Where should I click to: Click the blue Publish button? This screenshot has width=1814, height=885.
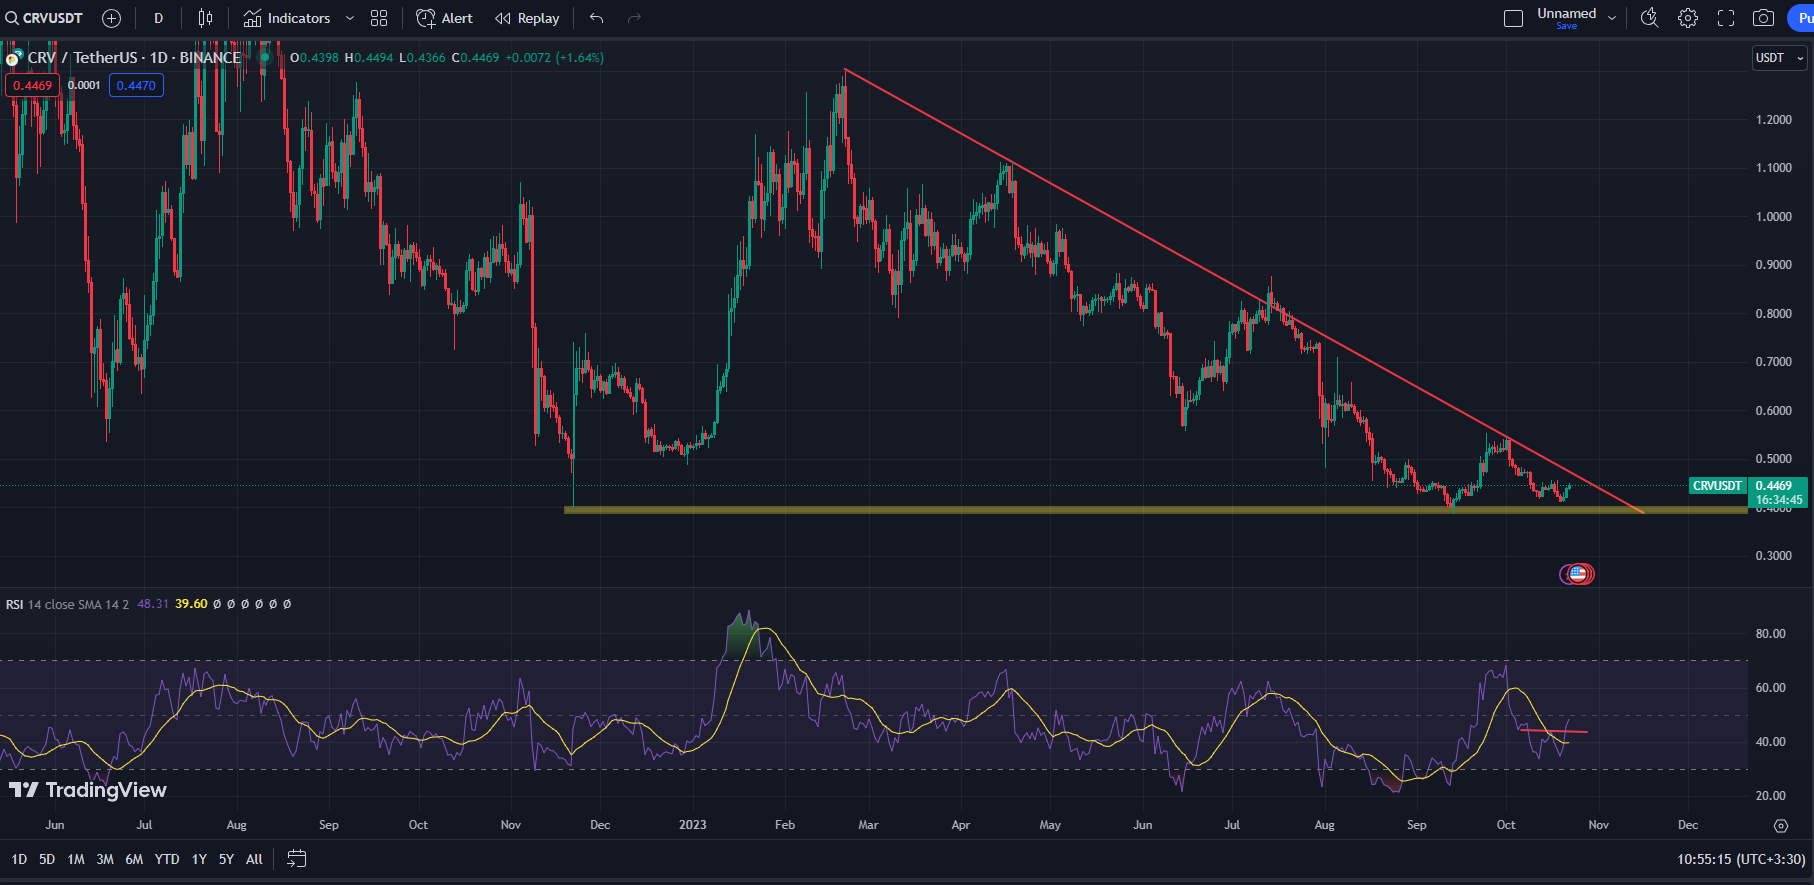[1801, 18]
